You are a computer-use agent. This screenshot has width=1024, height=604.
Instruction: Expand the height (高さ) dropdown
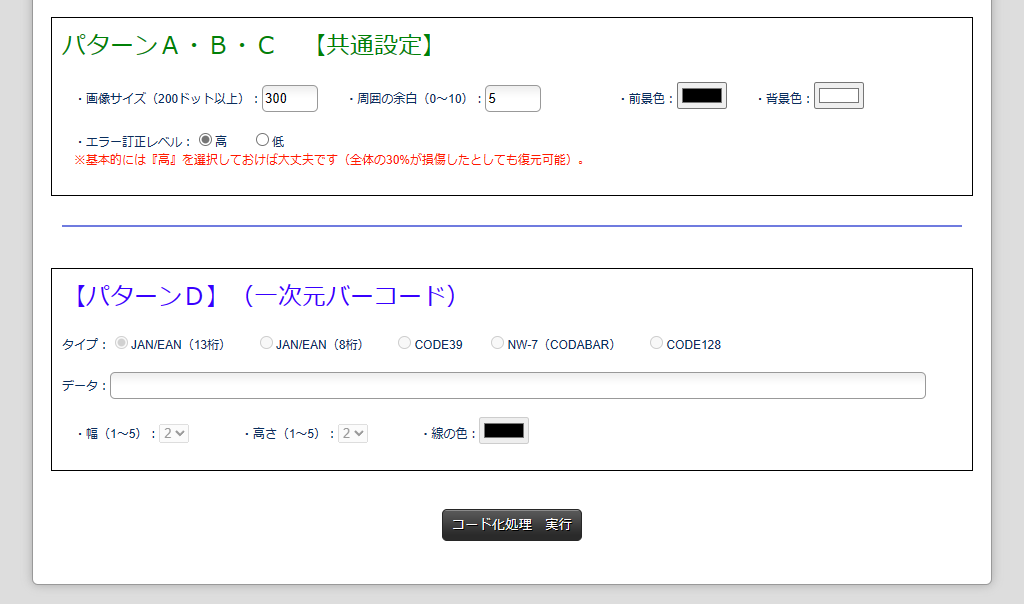pos(353,433)
